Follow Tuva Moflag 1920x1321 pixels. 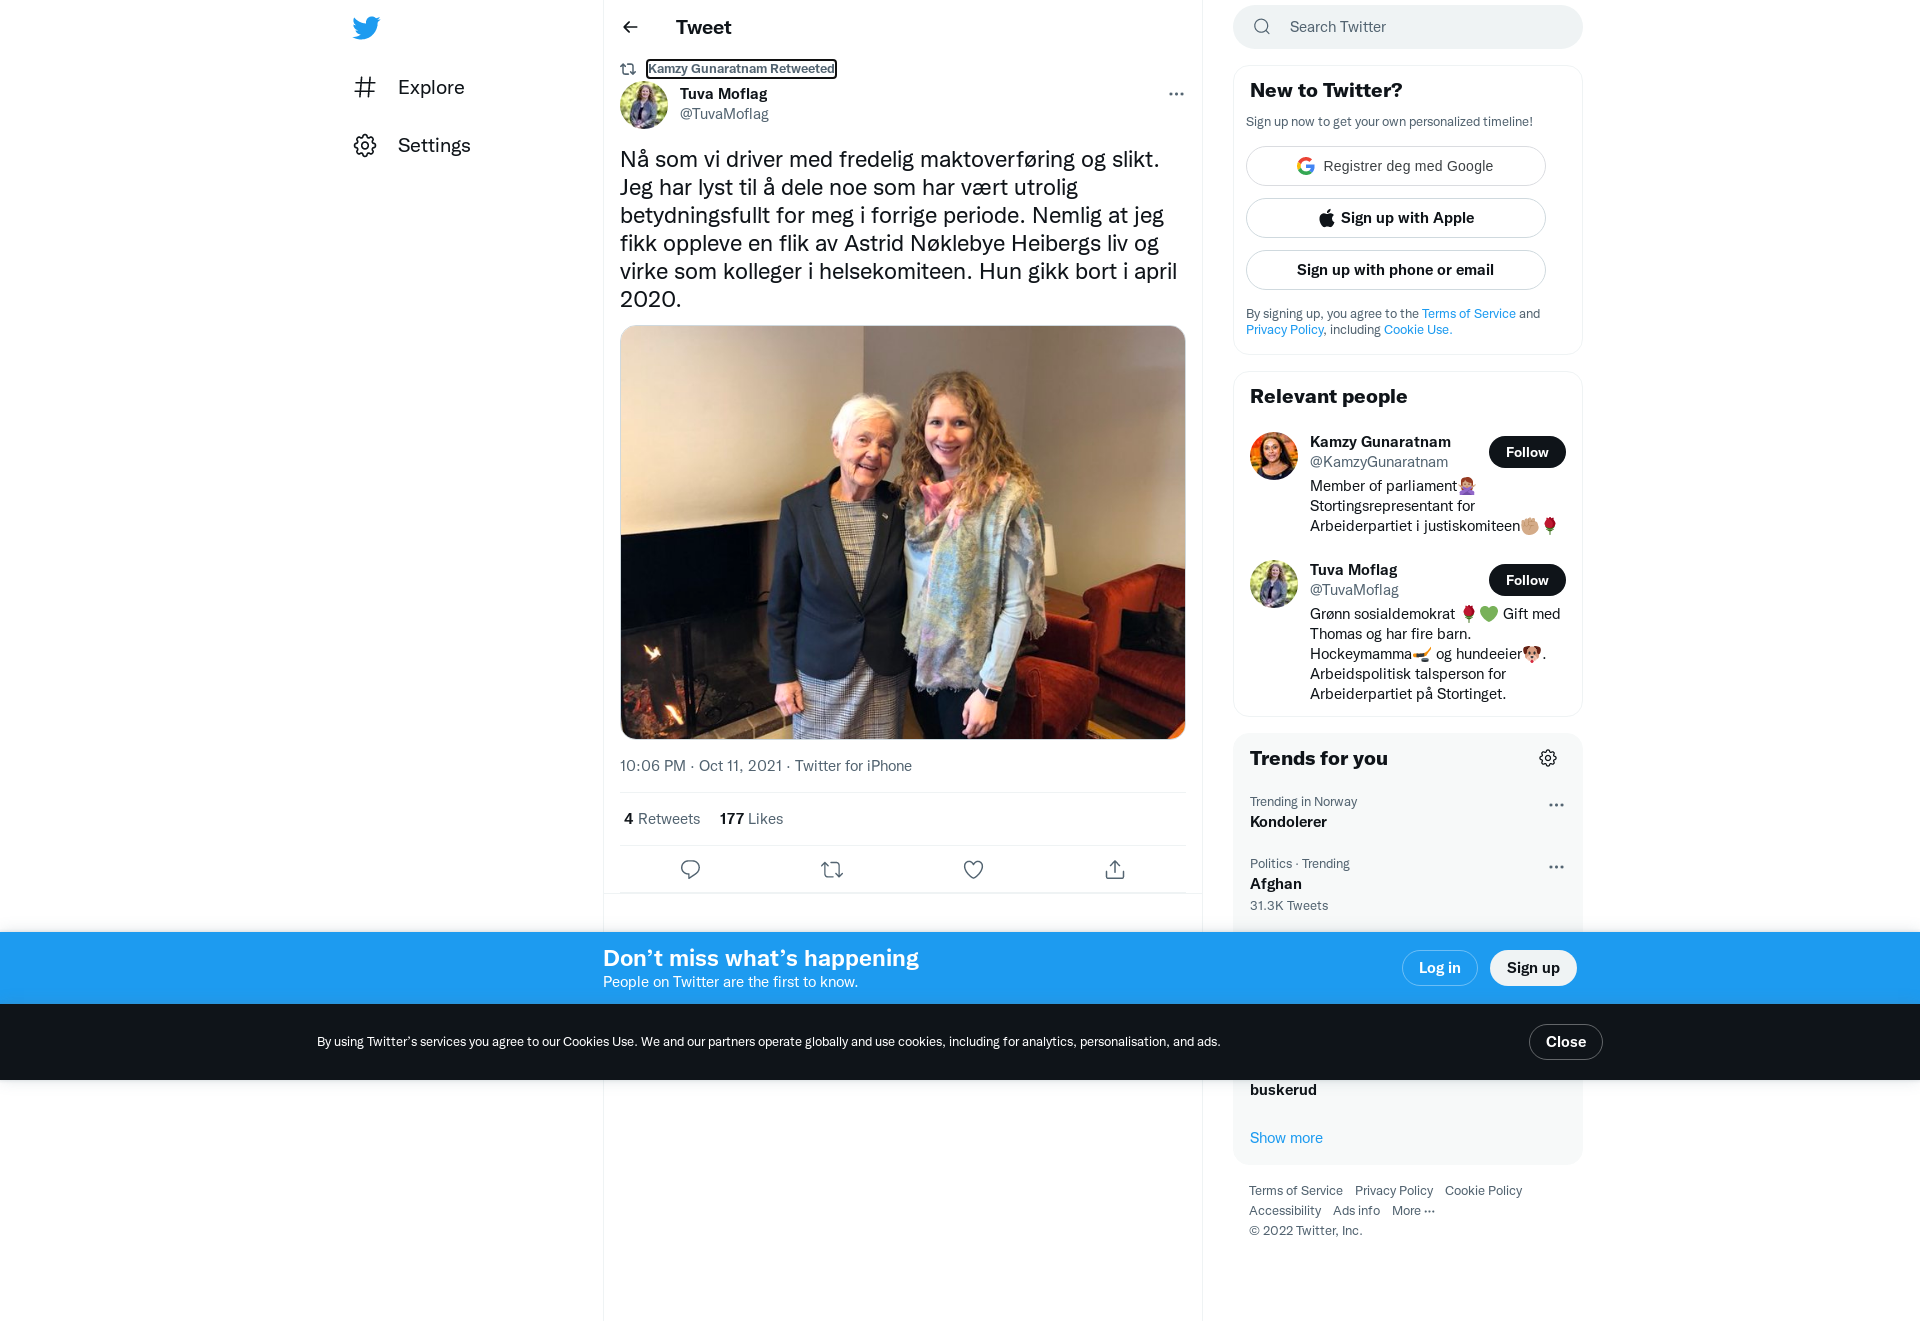(1527, 580)
